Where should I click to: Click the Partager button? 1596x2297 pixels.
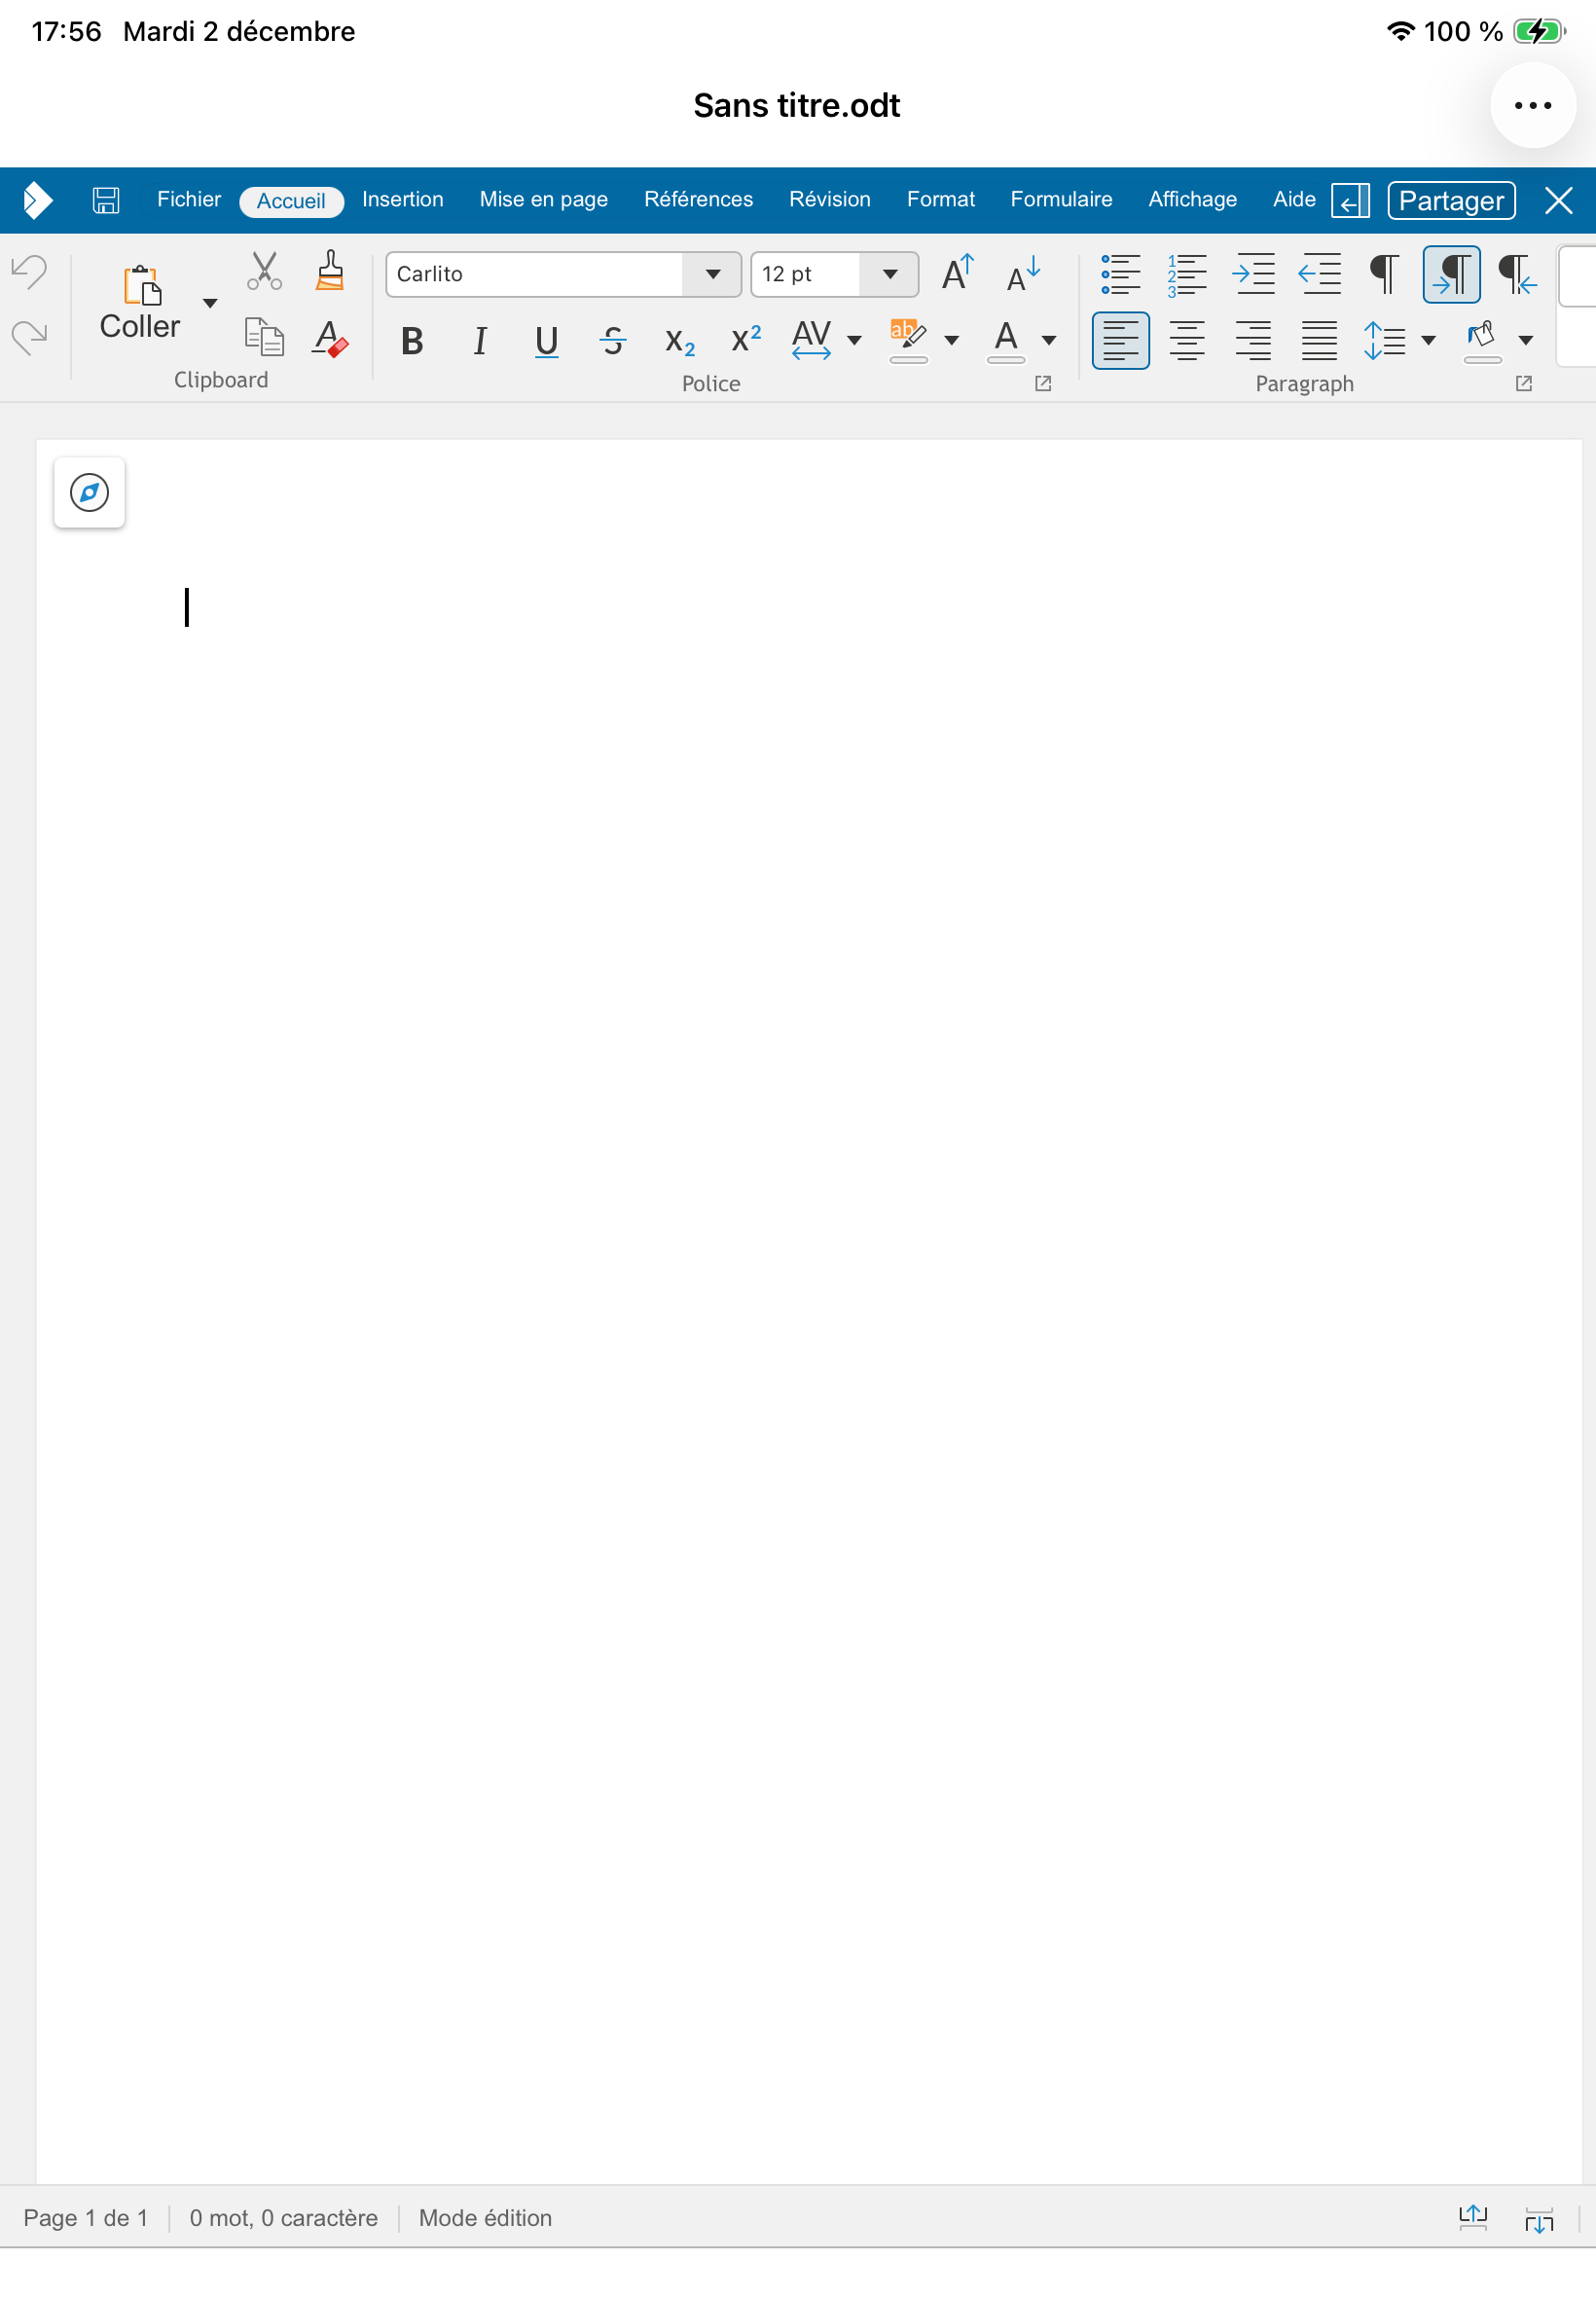(1450, 200)
